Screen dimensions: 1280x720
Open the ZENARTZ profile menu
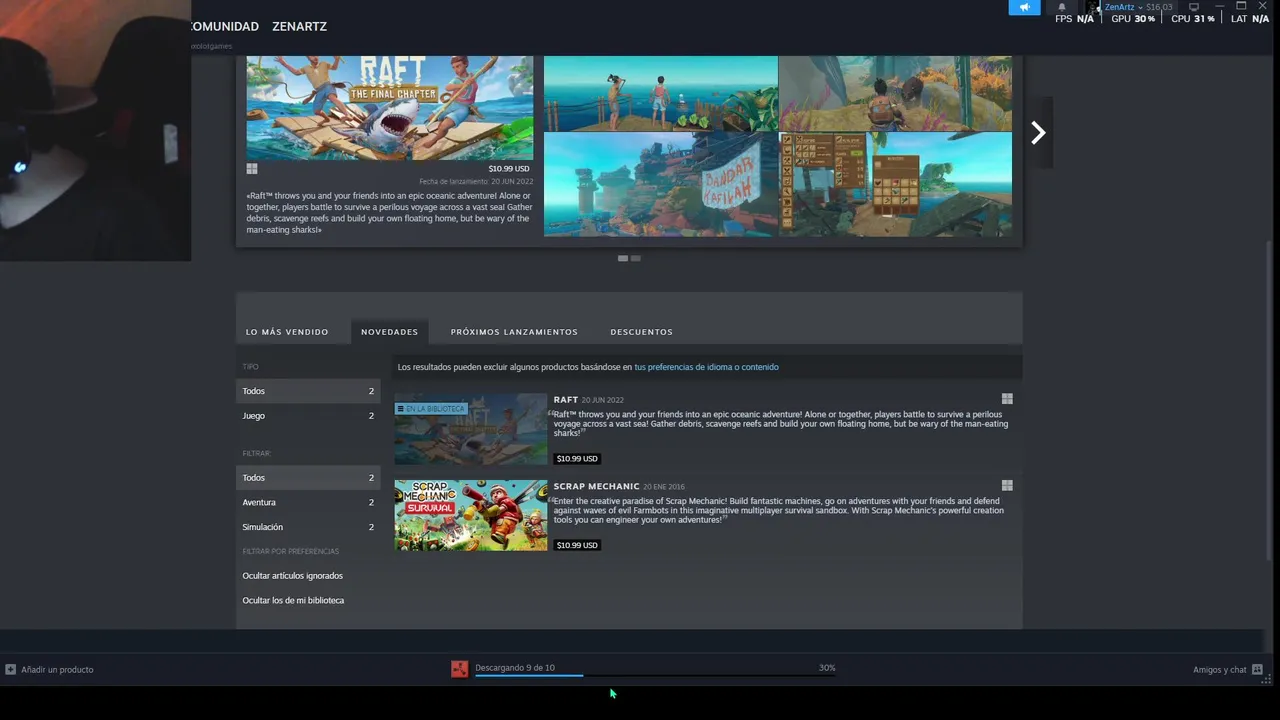(299, 26)
